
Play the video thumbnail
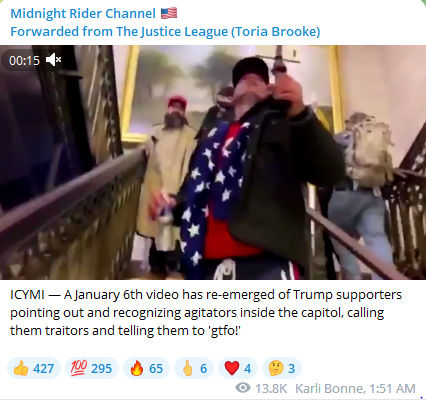(213, 162)
